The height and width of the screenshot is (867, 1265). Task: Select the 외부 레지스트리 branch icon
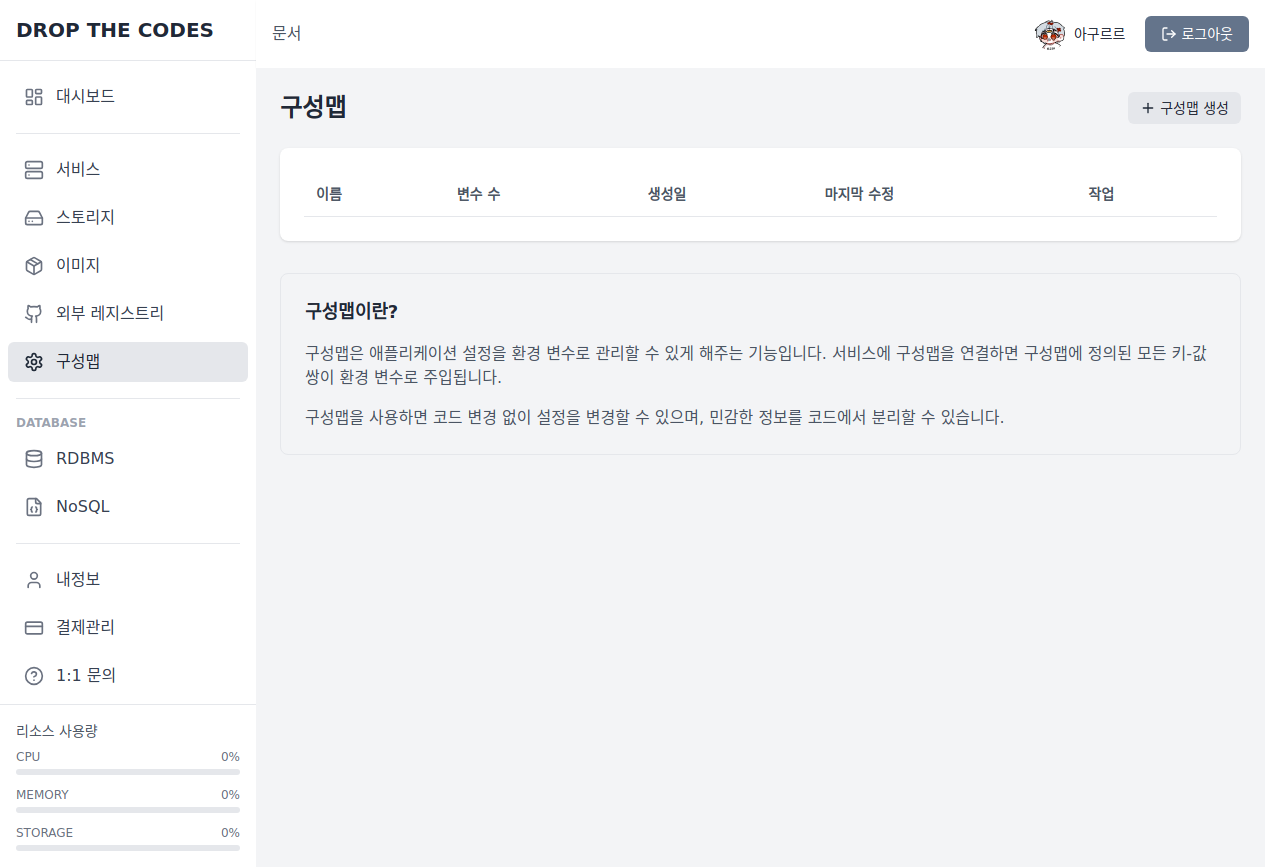tap(32, 313)
